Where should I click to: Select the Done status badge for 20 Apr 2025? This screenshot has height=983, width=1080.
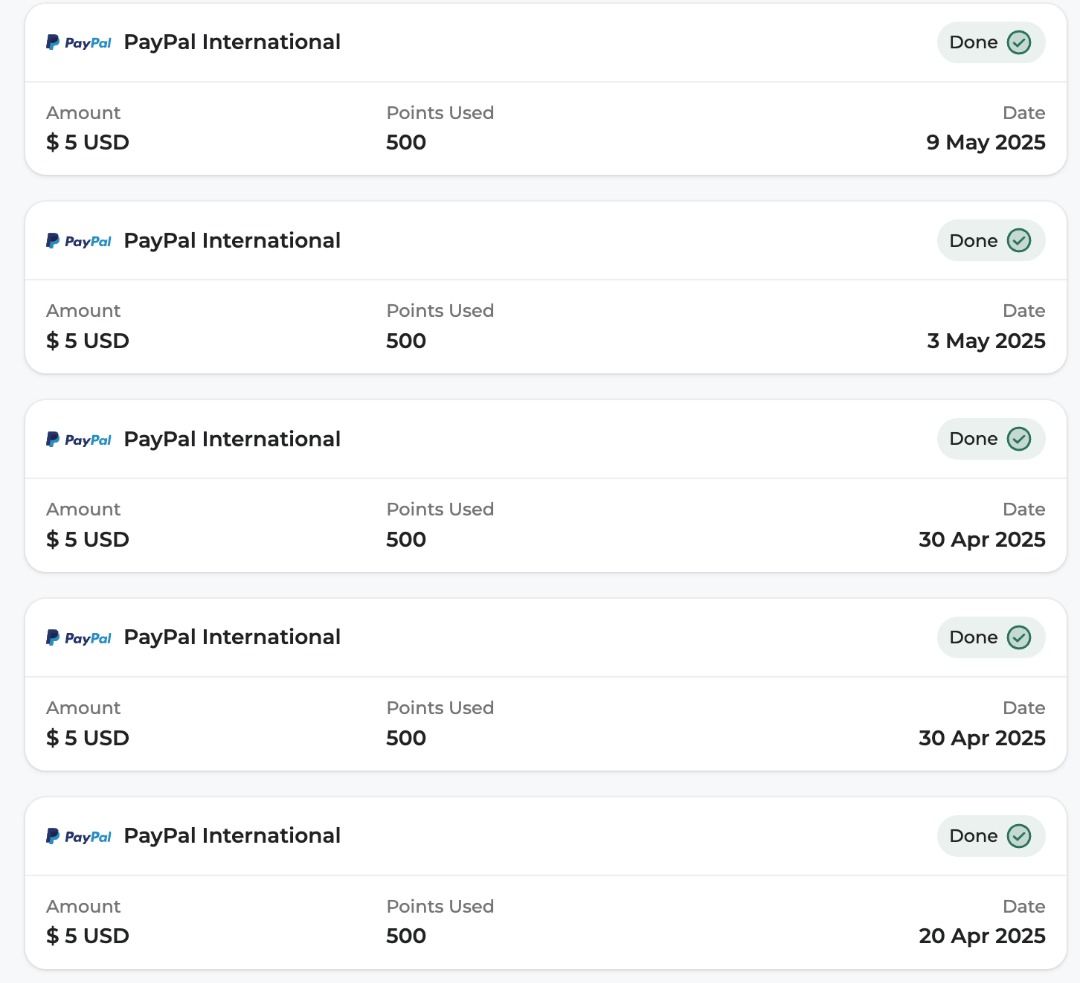click(x=990, y=836)
